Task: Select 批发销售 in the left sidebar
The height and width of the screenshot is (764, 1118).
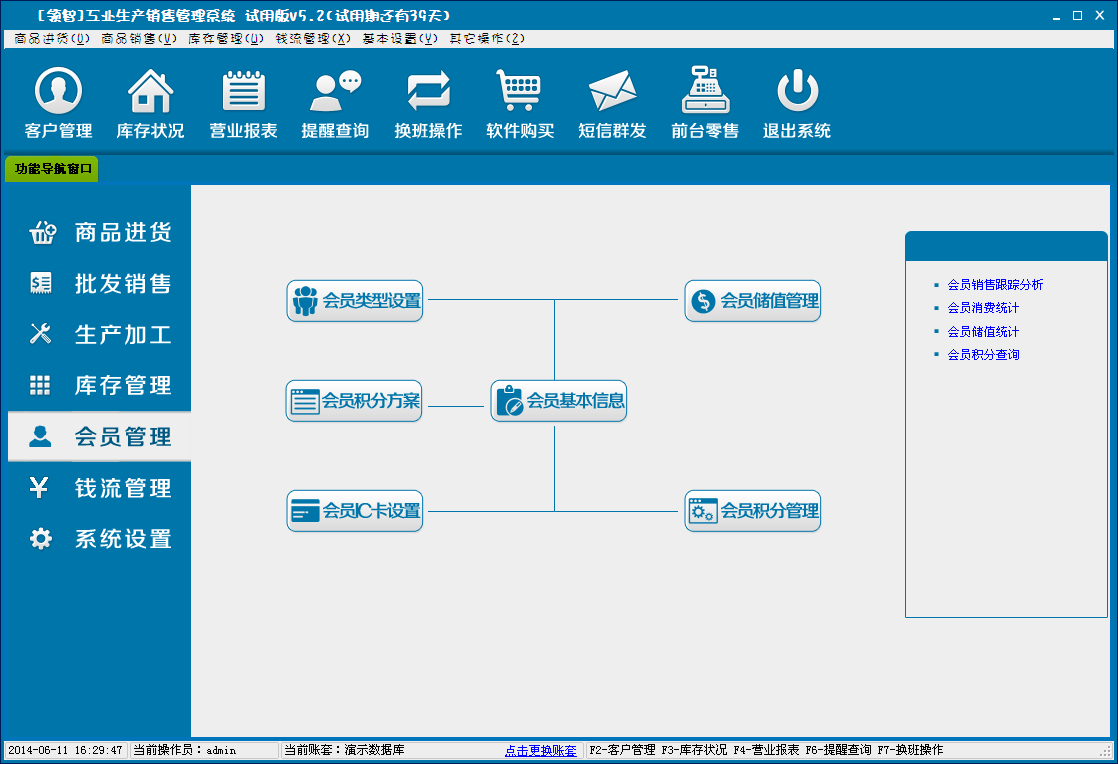Action: [100, 284]
